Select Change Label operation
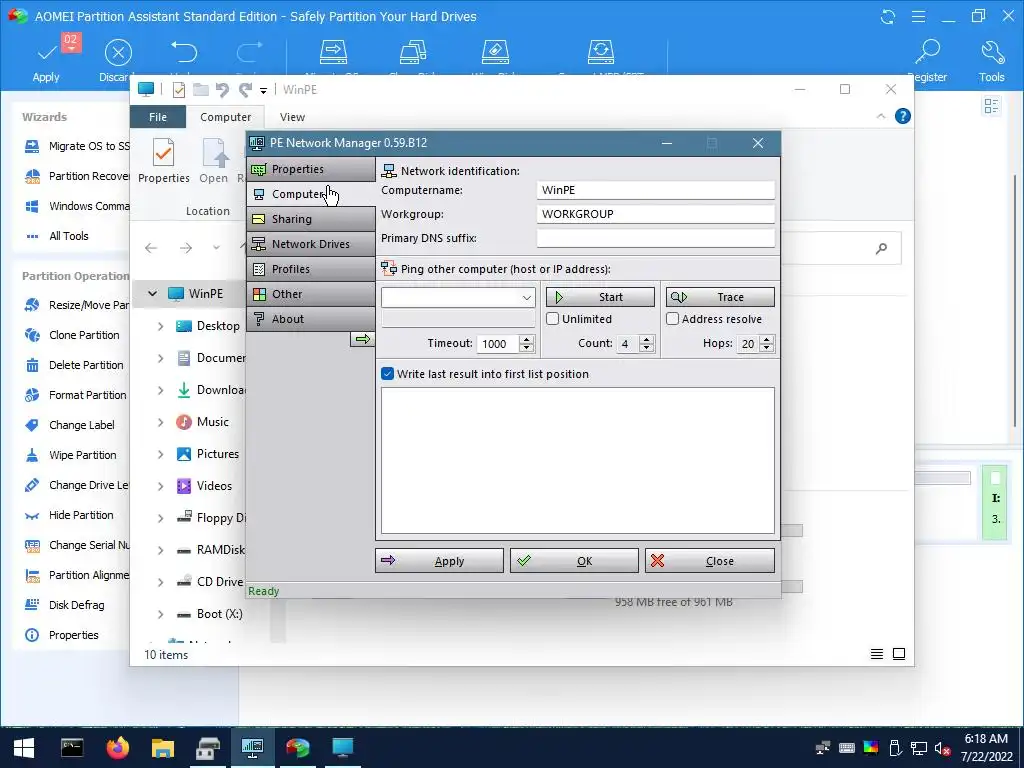This screenshot has height=768, width=1024. [69, 425]
